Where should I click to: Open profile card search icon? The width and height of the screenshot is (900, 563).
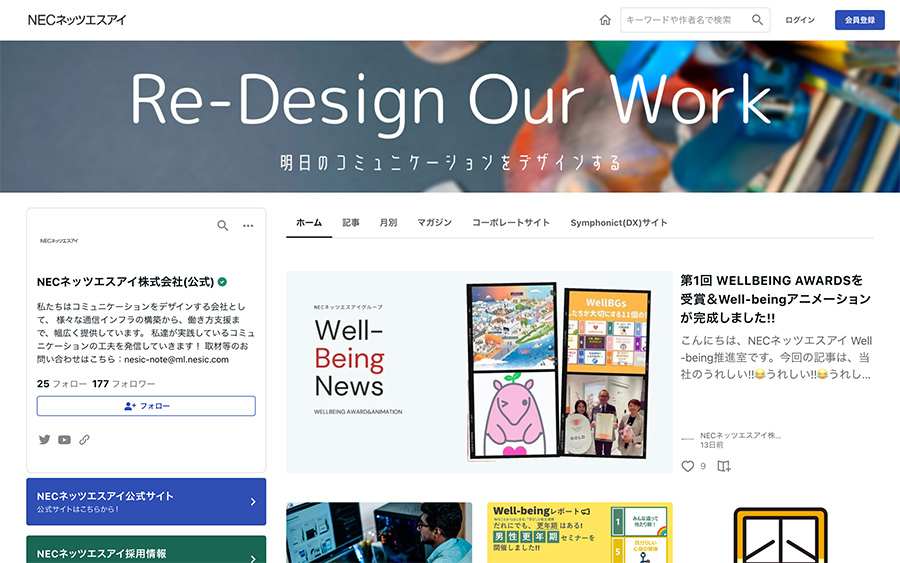click(x=223, y=226)
